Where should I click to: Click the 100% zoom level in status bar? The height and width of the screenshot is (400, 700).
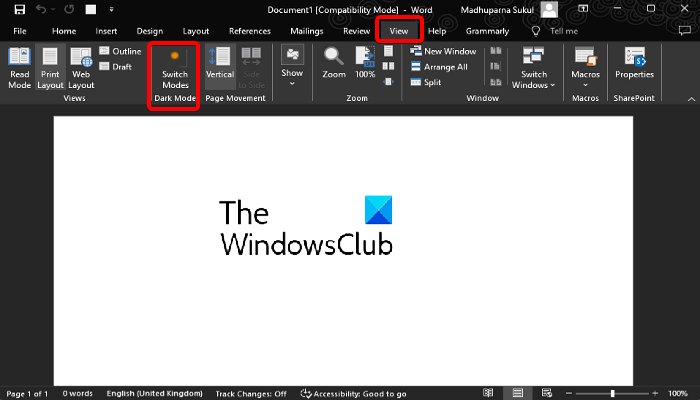pos(678,394)
